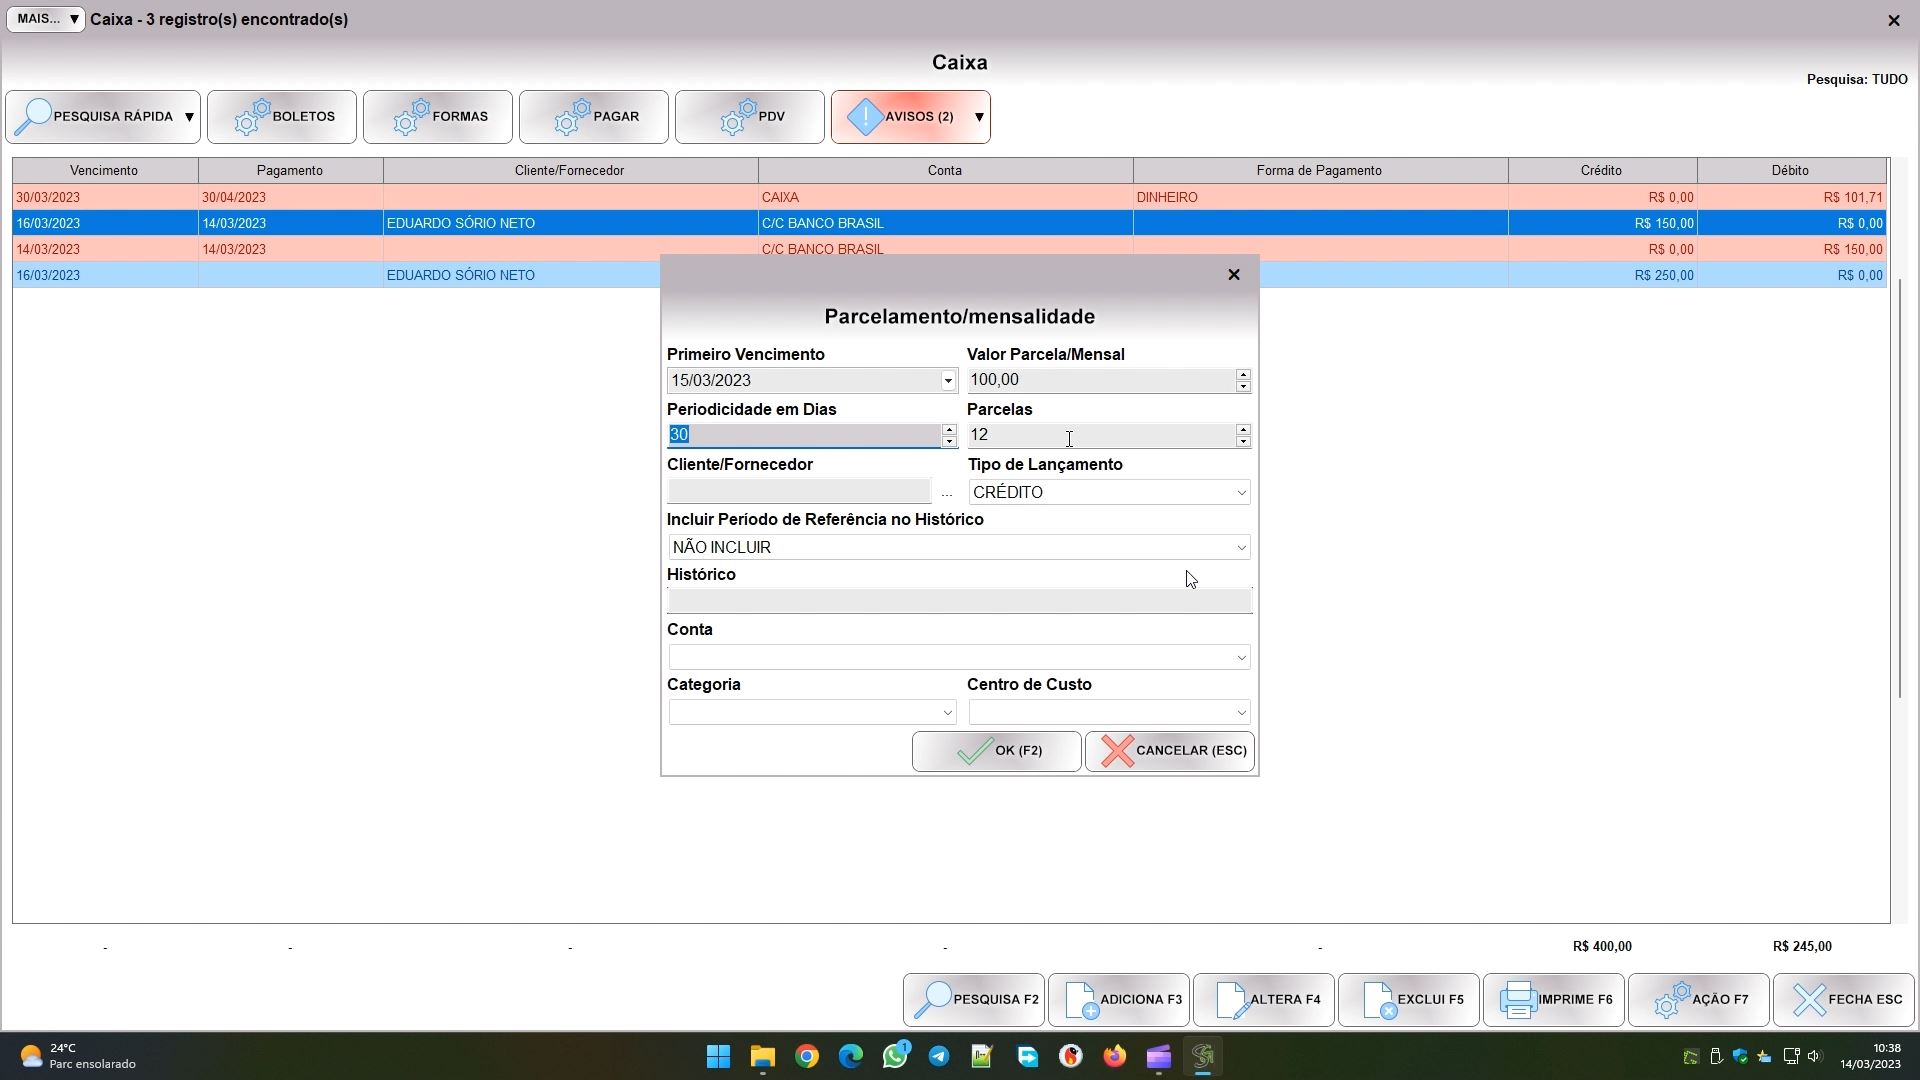The height and width of the screenshot is (1080, 1920).
Task: Open the Formas settings button
Action: click(438, 117)
